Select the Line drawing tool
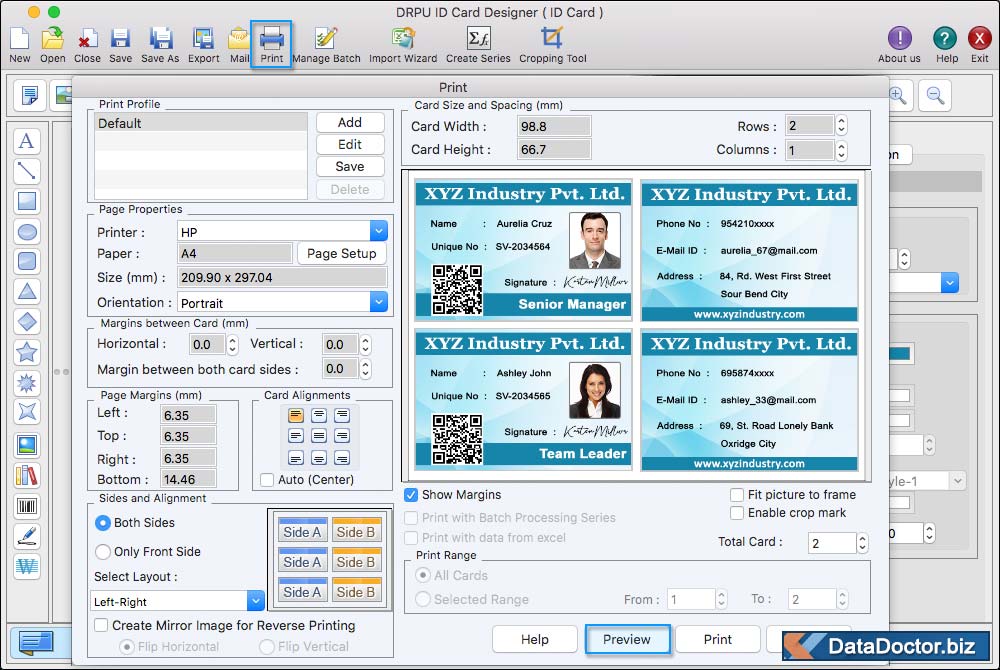The image size is (1000, 670). pos(27,171)
